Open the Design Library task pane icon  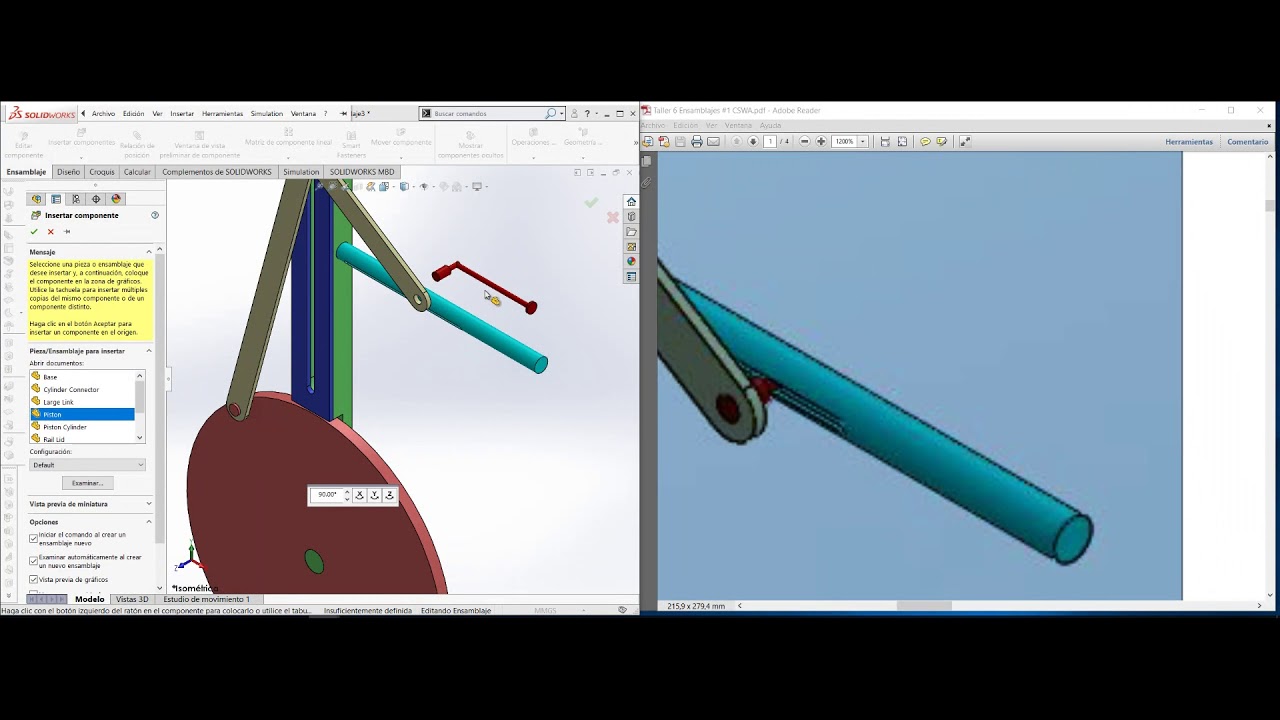coord(631,217)
